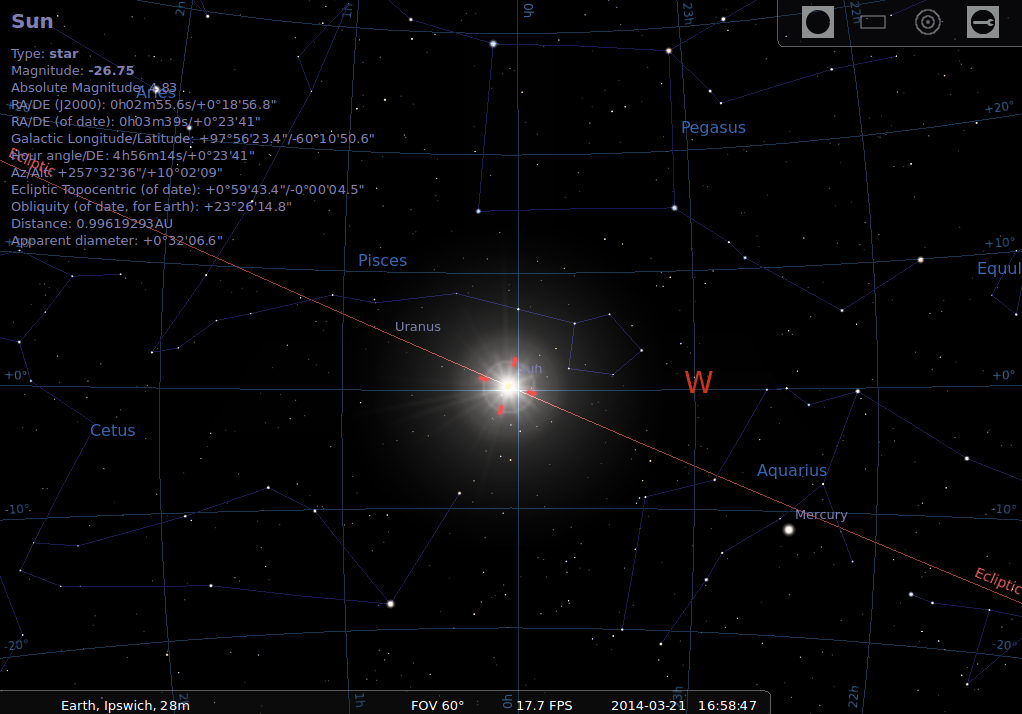Click the Sun heading in the info panel

[x=32, y=22]
